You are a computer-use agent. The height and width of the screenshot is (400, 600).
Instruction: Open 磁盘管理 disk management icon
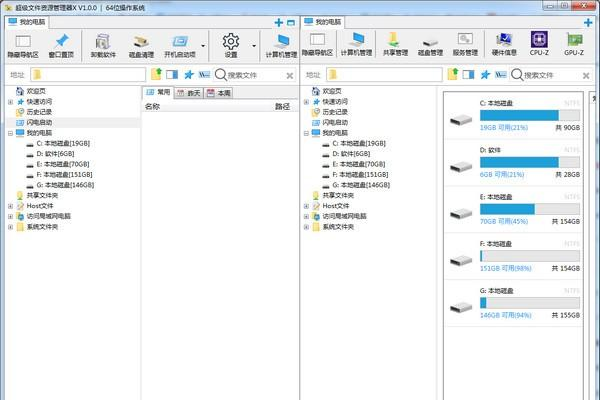point(430,45)
